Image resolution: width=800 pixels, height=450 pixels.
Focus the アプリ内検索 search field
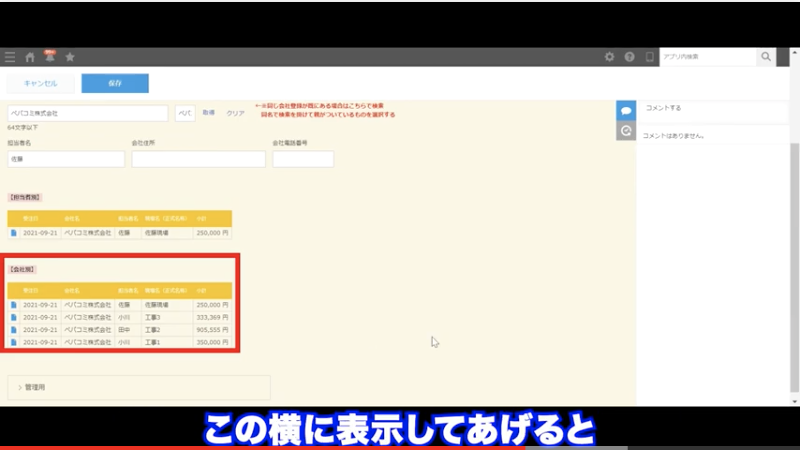pyautogui.click(x=707, y=57)
